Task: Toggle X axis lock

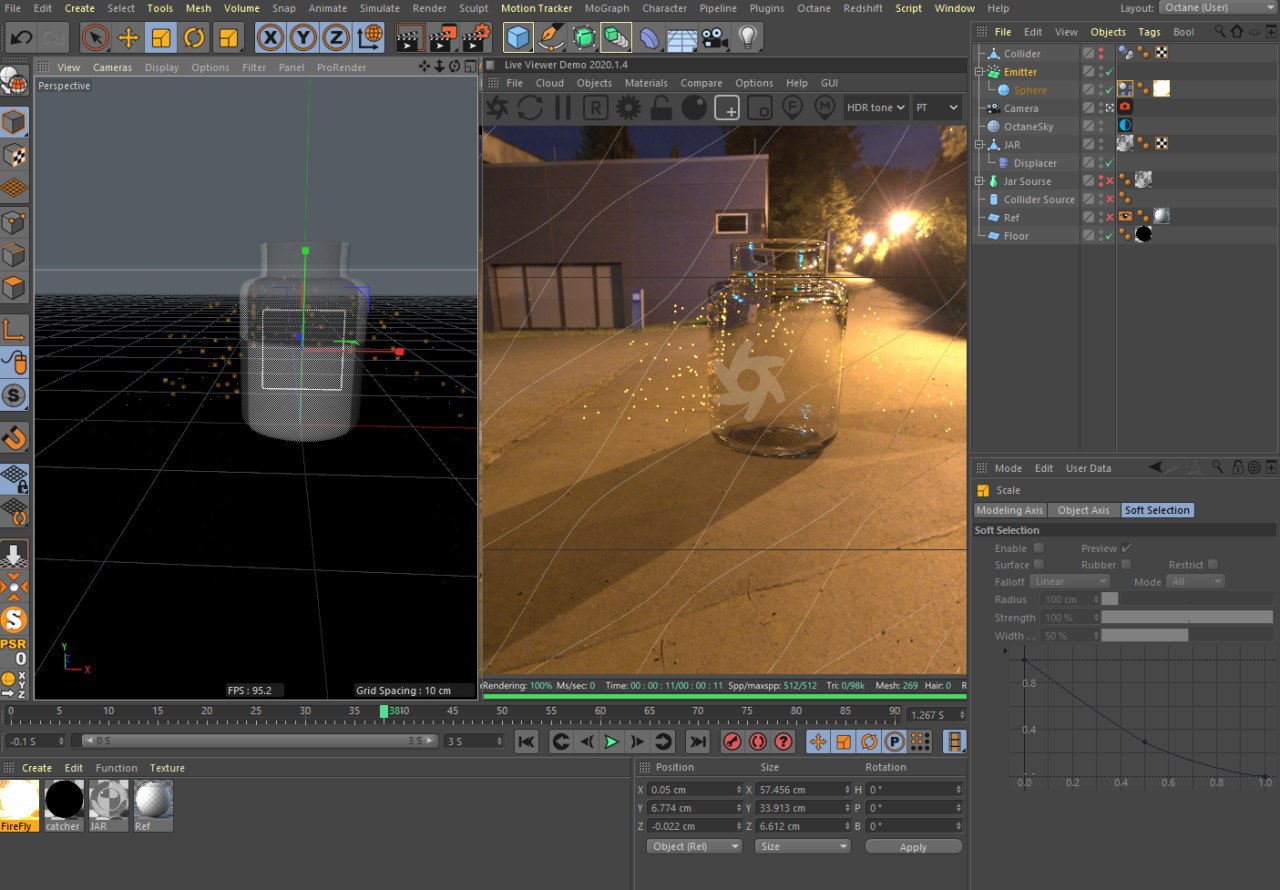Action: (x=269, y=39)
